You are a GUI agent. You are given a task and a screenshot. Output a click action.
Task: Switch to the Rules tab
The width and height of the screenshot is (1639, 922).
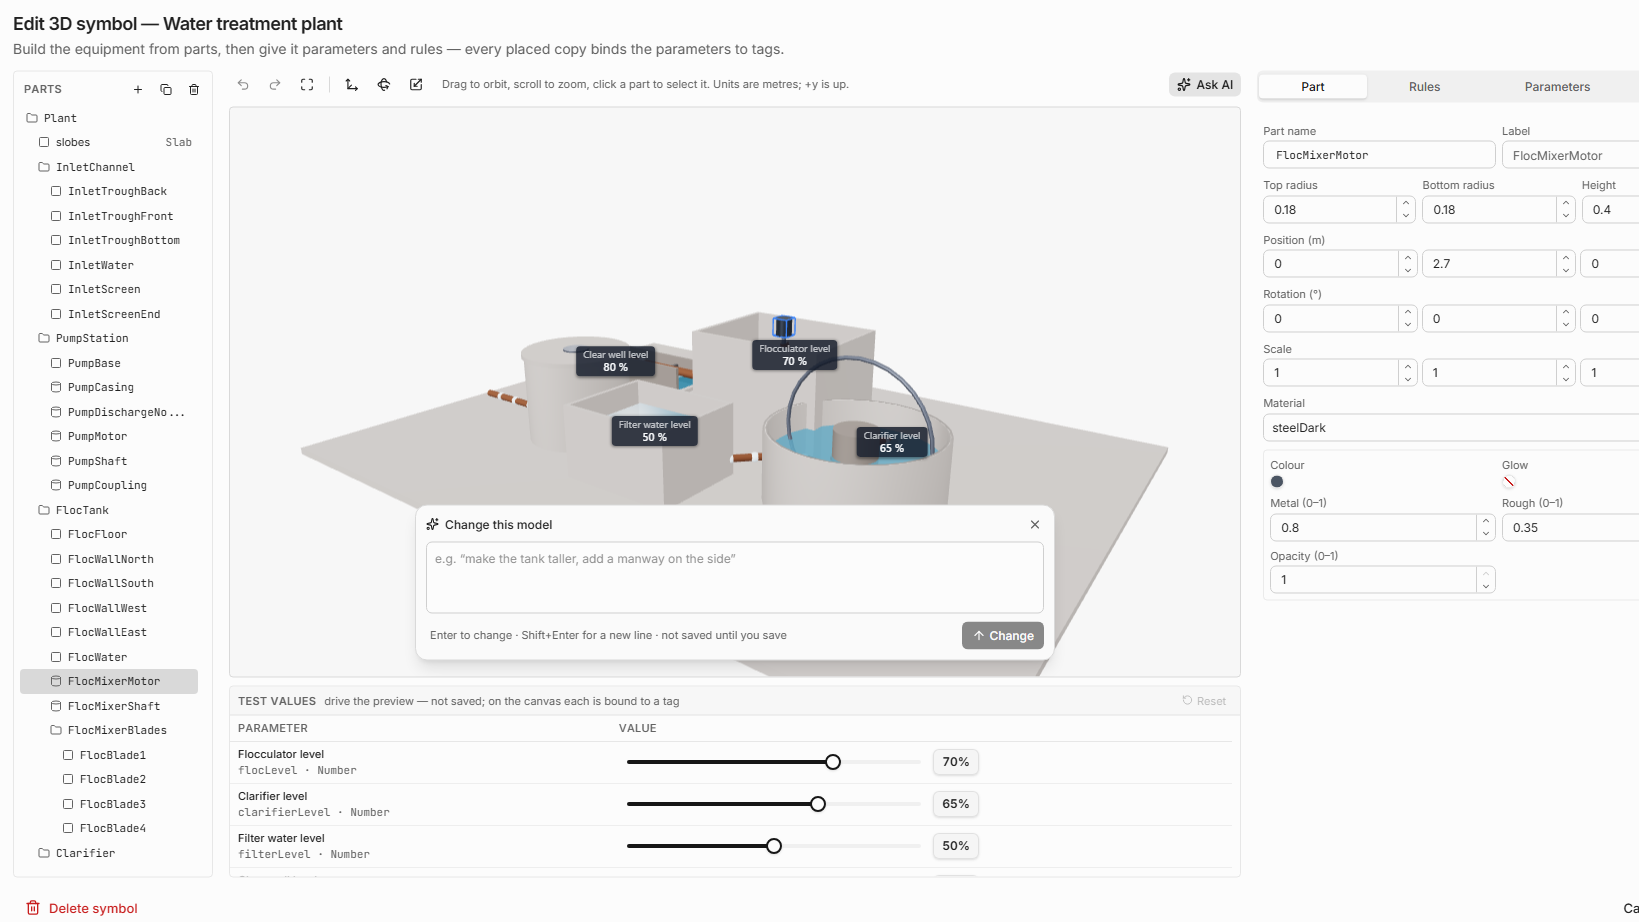1424,87
